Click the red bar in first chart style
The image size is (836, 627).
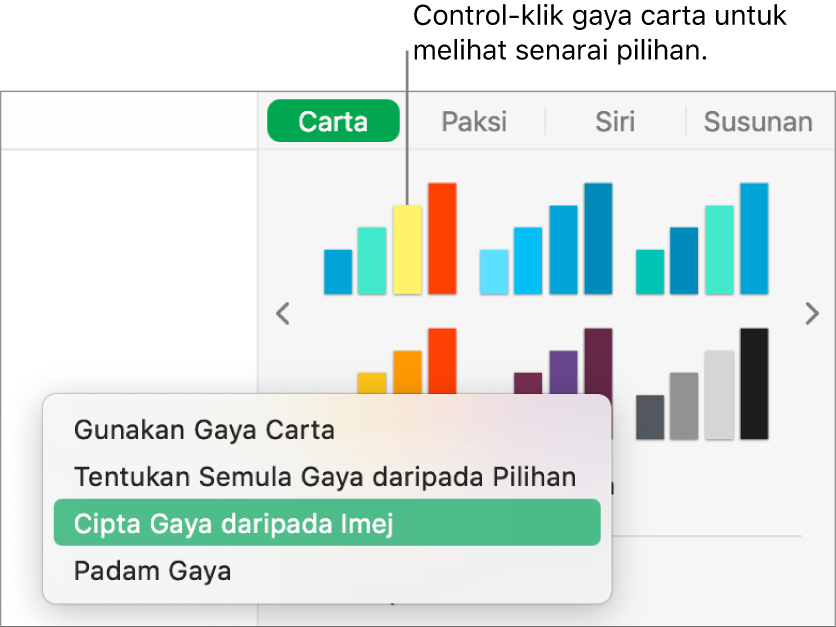pos(443,238)
